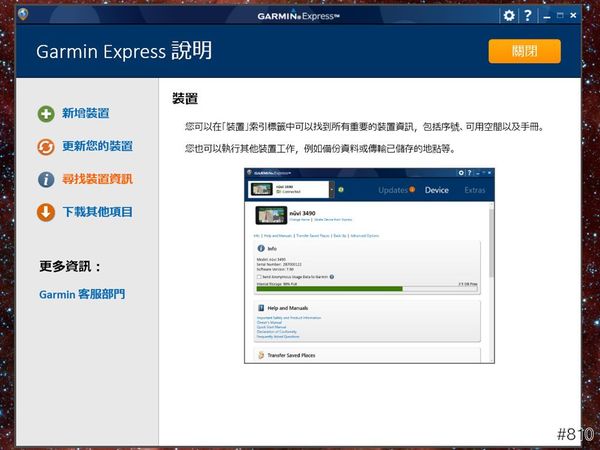Image resolution: width=600 pixels, height=450 pixels.
Task: Open help via the question mark icon
Action: pos(528,16)
